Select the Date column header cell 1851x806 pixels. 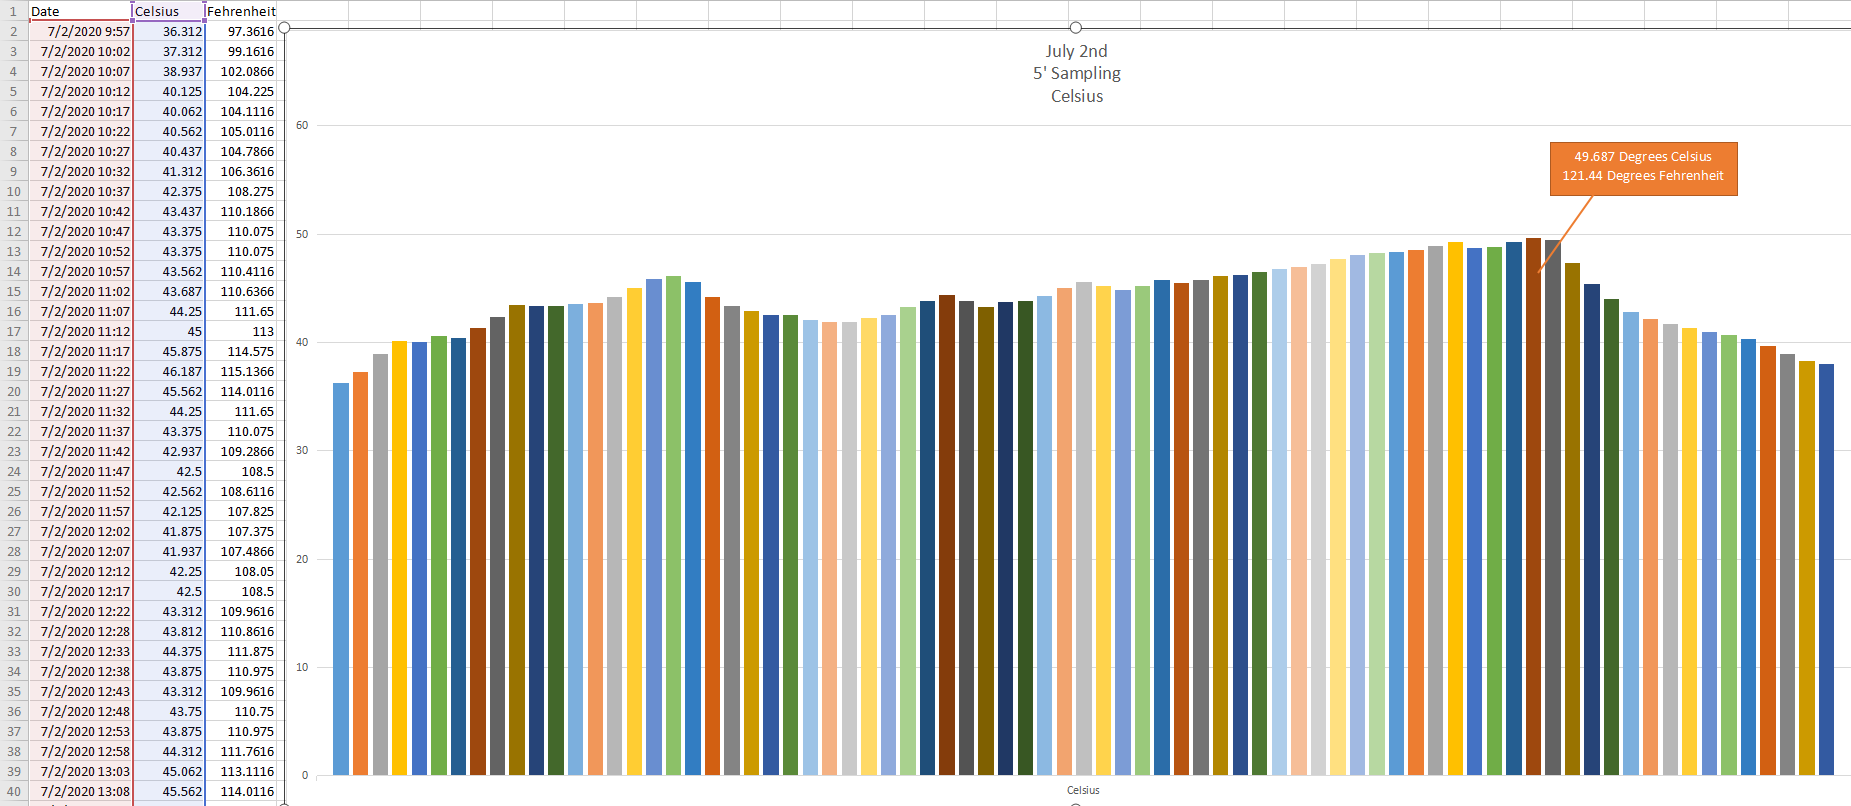click(x=80, y=11)
